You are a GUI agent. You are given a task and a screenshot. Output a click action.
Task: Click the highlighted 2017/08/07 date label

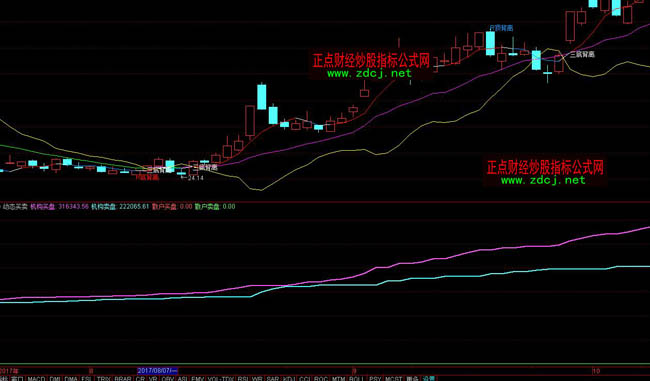click(x=158, y=370)
